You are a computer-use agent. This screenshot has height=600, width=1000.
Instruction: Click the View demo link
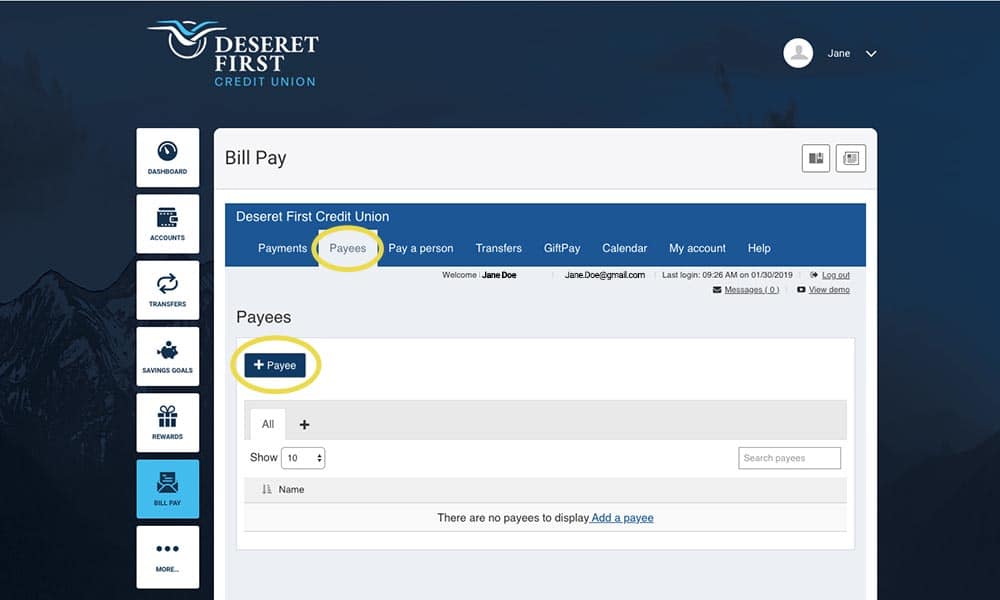829,289
